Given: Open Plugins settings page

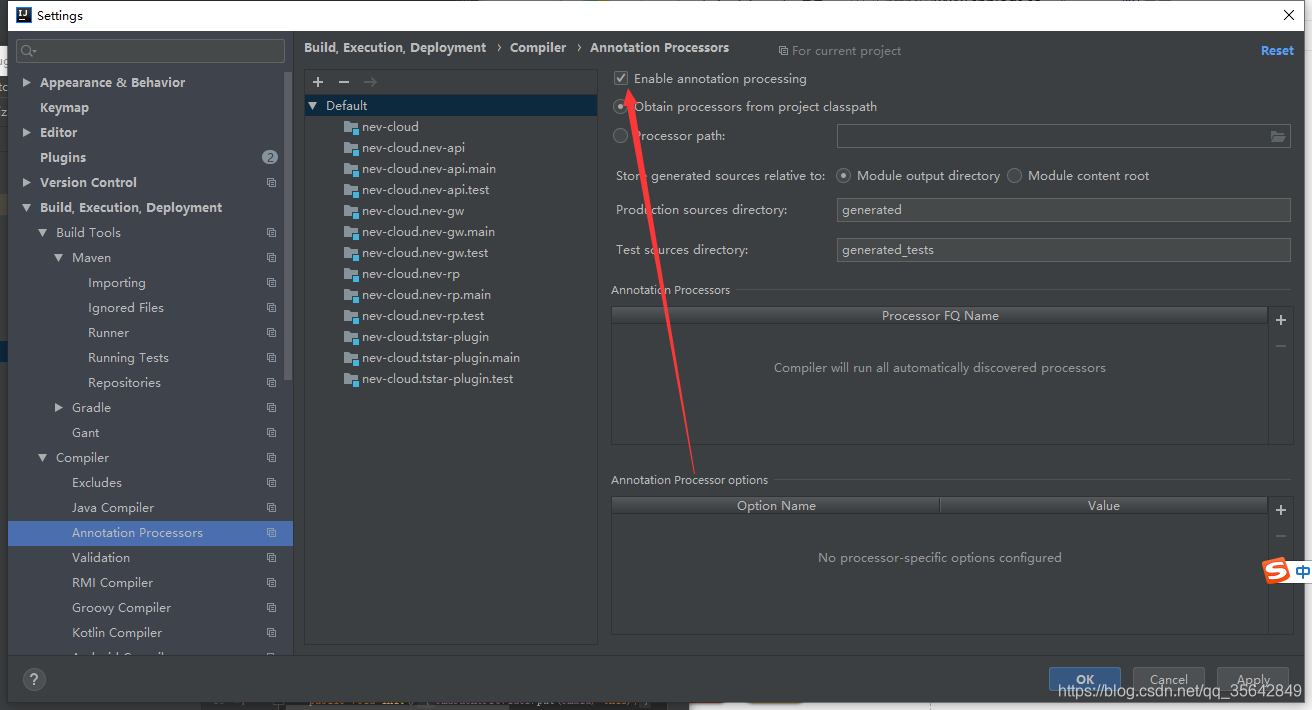Looking at the screenshot, I should pyautogui.click(x=63, y=158).
